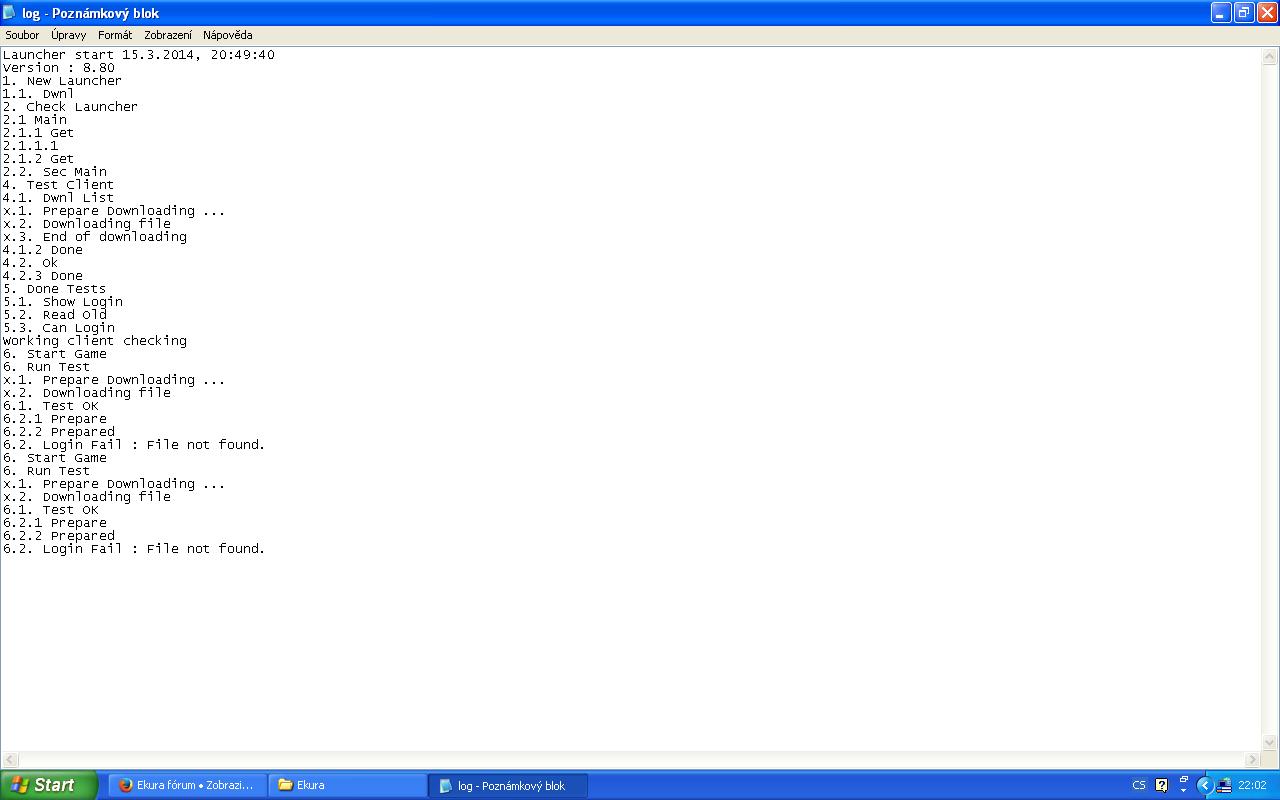Screen dimensions: 1280x800
Task: Click the horizontal scrollbar right arrow
Action: coord(1251,760)
